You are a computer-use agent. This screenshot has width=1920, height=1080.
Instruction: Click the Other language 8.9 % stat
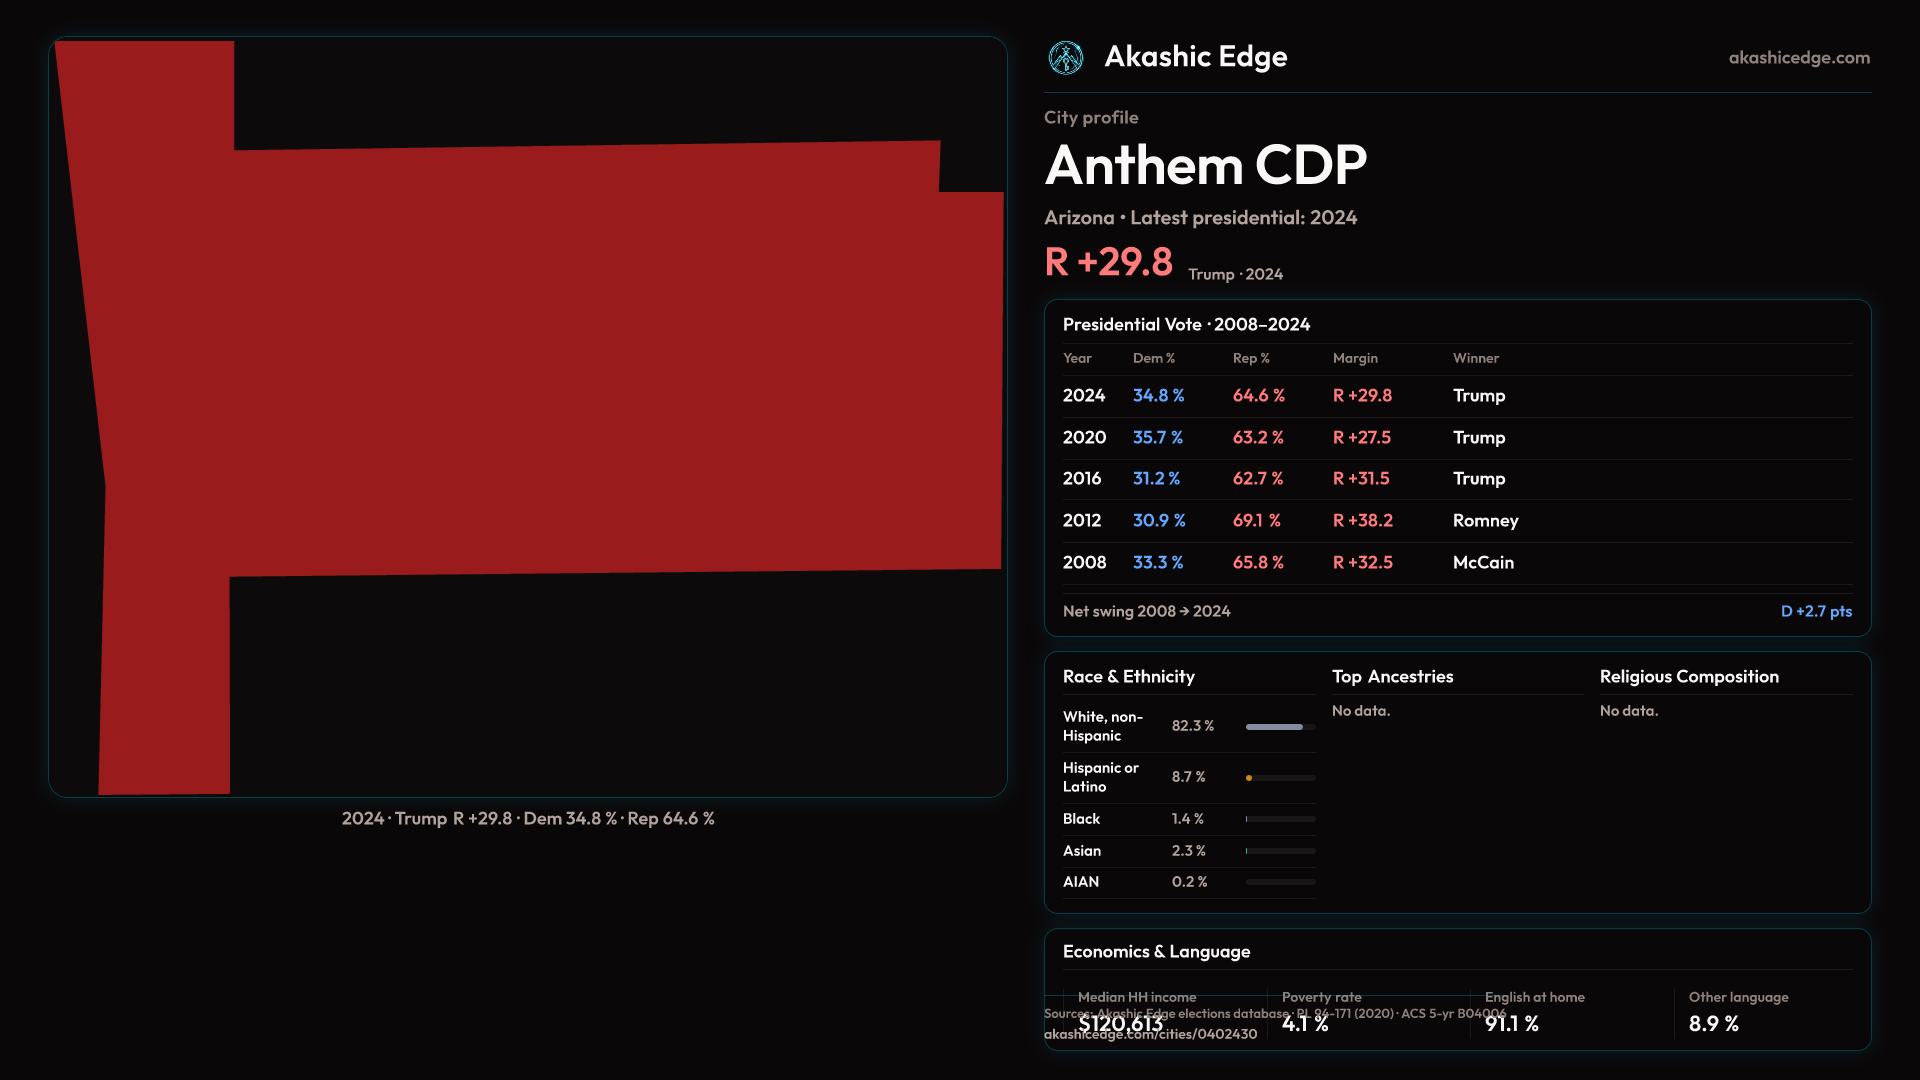pos(1713,1024)
